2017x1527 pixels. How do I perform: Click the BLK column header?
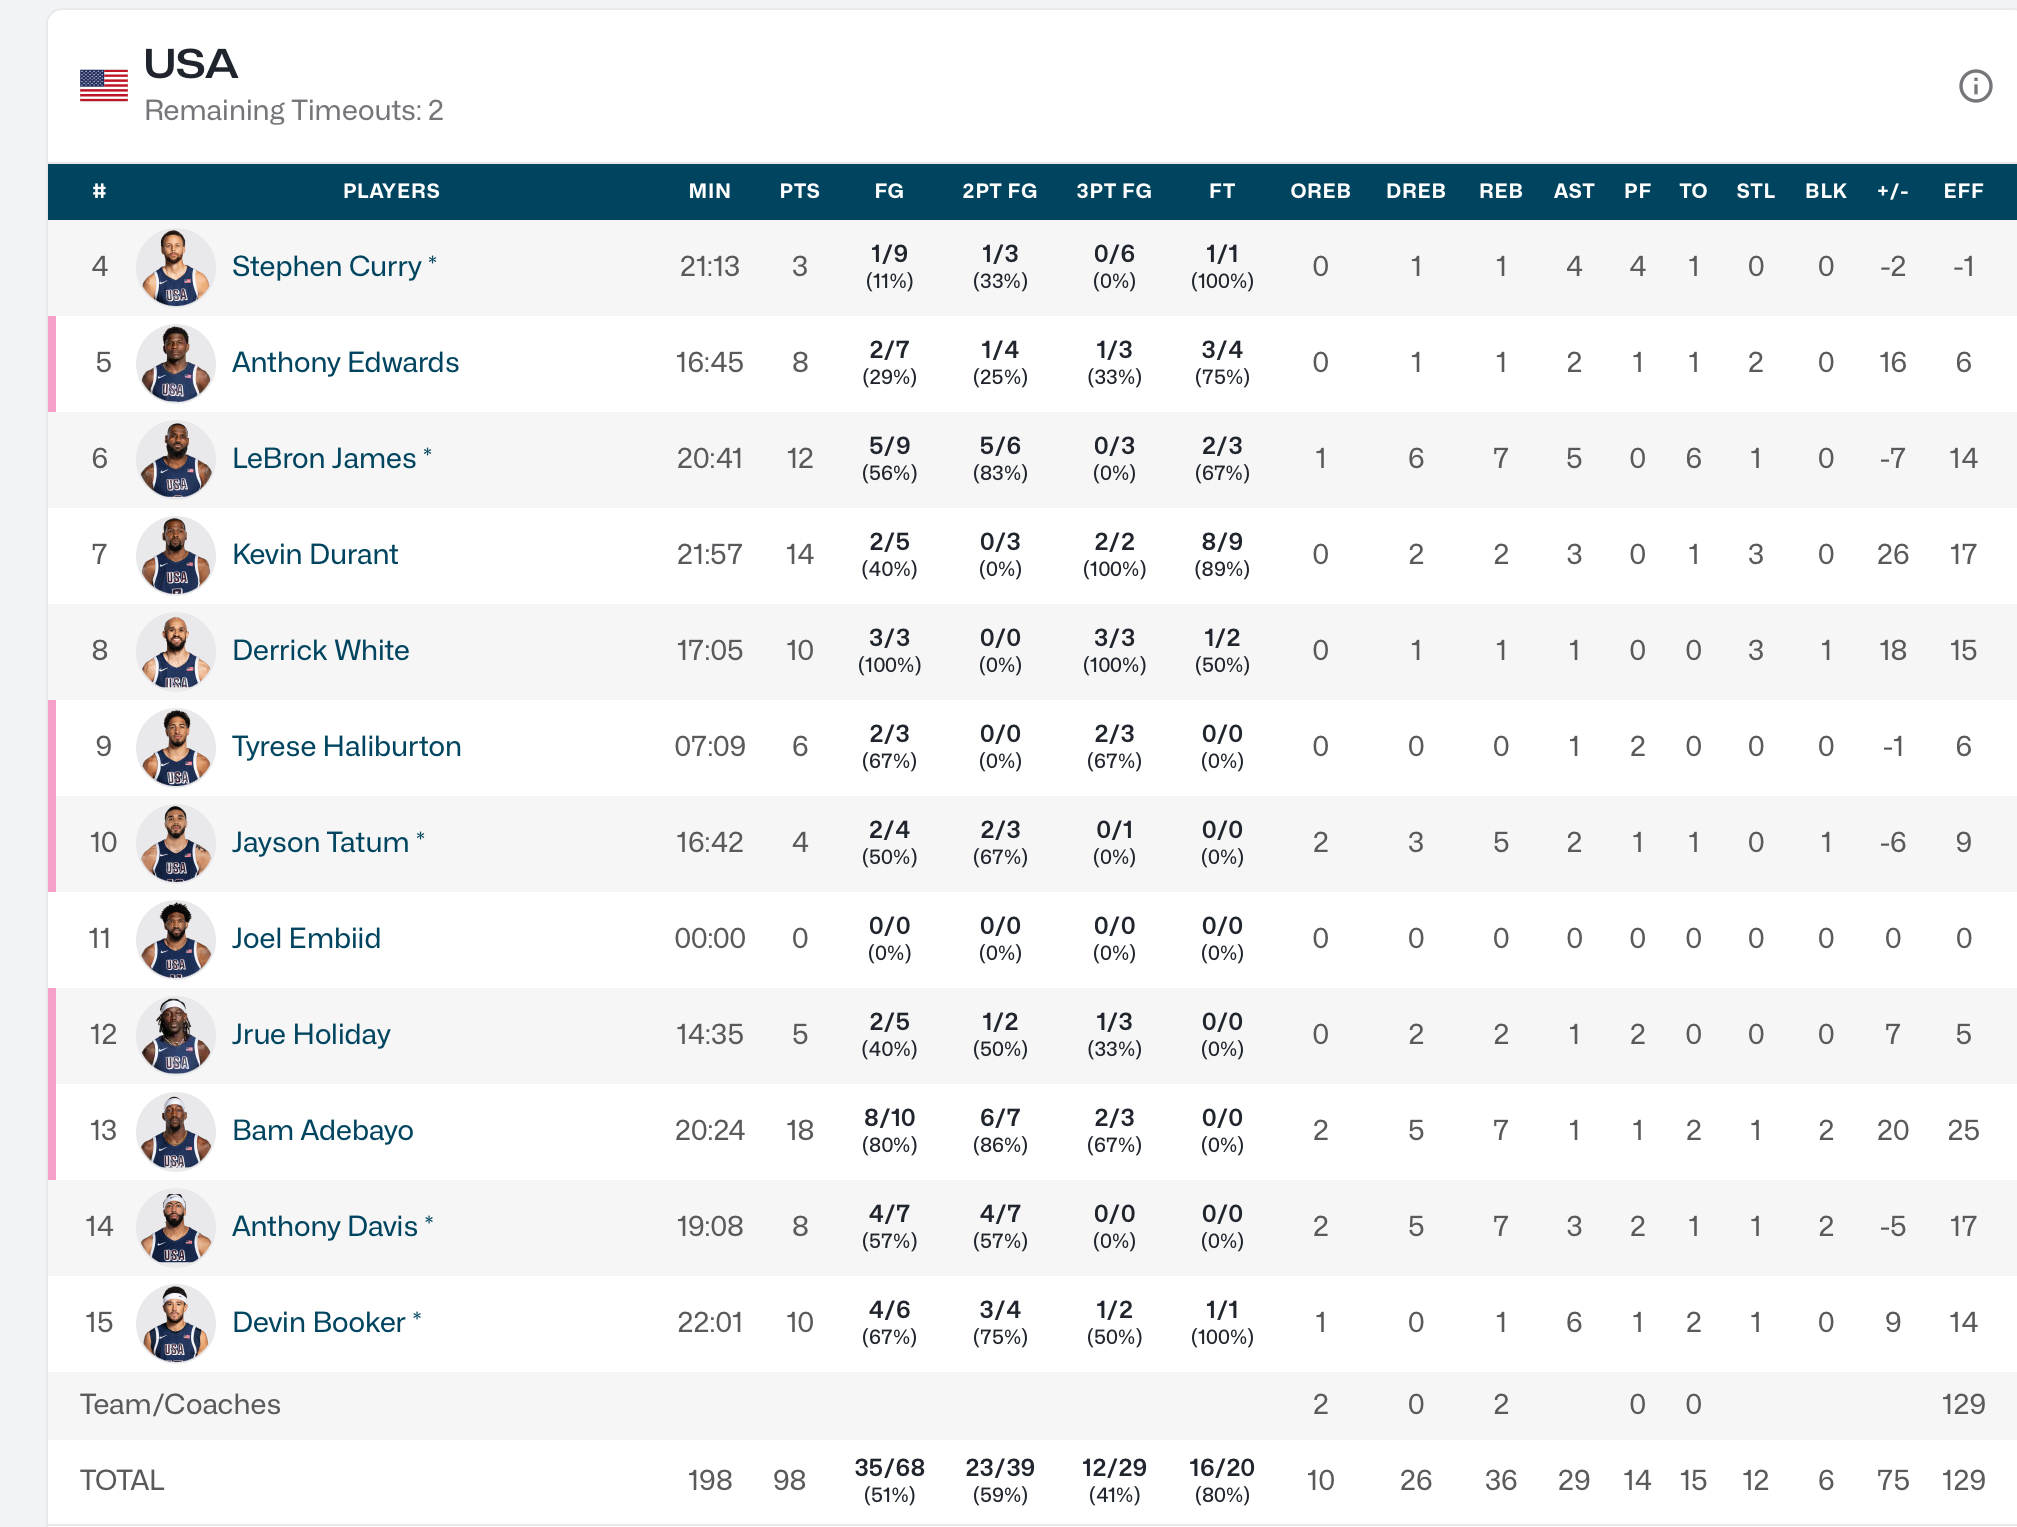coord(1825,191)
